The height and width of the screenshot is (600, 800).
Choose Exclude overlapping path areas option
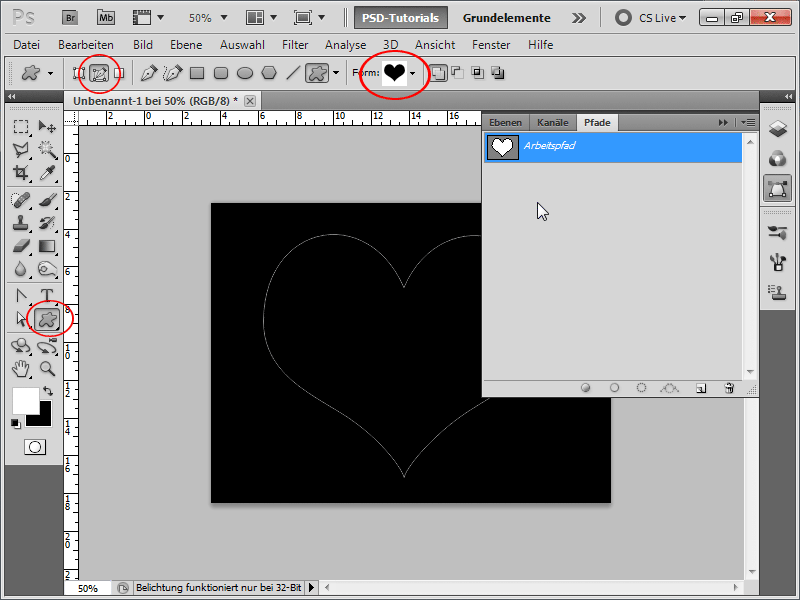[x=497, y=73]
